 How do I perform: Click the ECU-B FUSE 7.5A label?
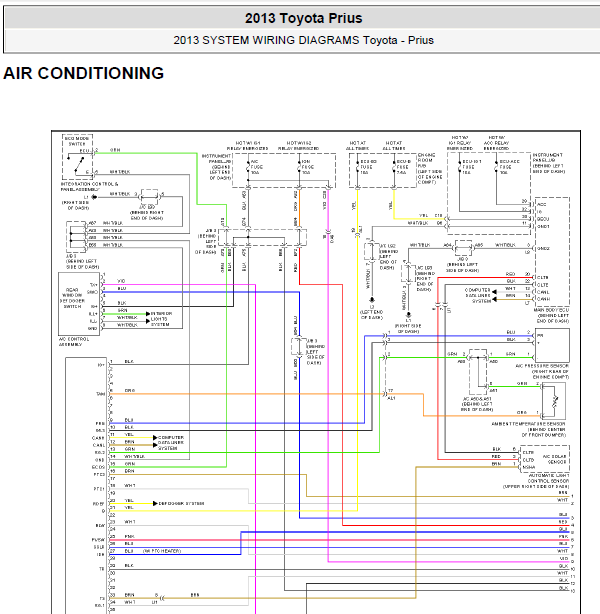tap(404, 167)
